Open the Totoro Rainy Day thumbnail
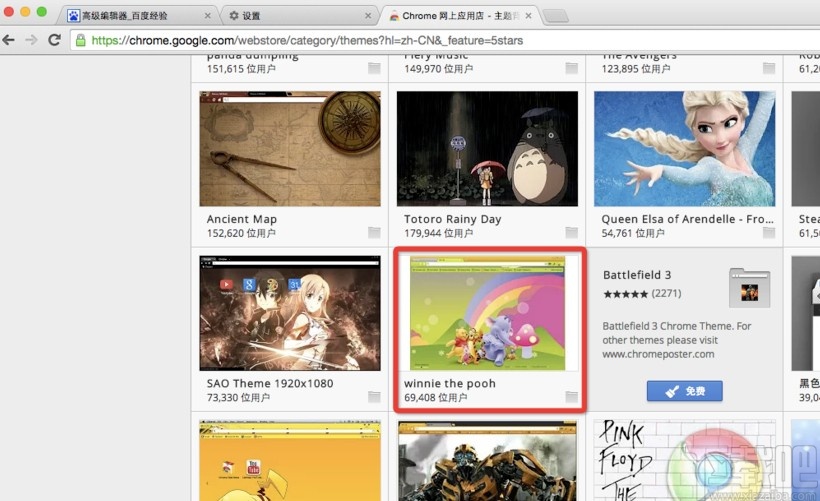Image resolution: width=820 pixels, height=501 pixels. pos(487,149)
